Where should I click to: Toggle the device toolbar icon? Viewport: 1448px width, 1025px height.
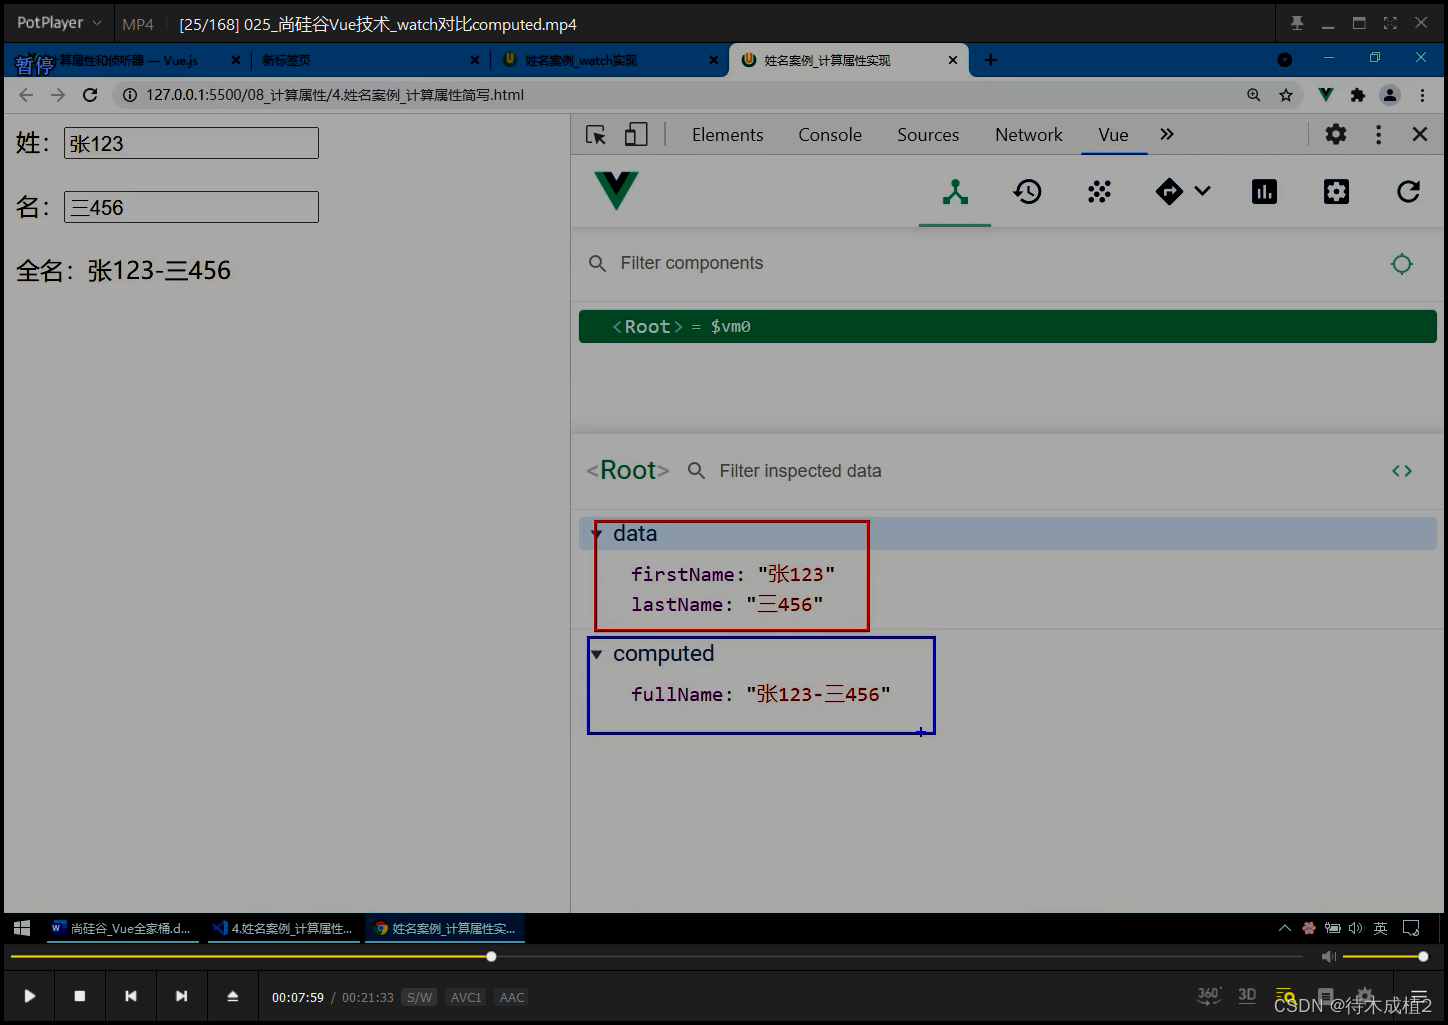(x=636, y=134)
